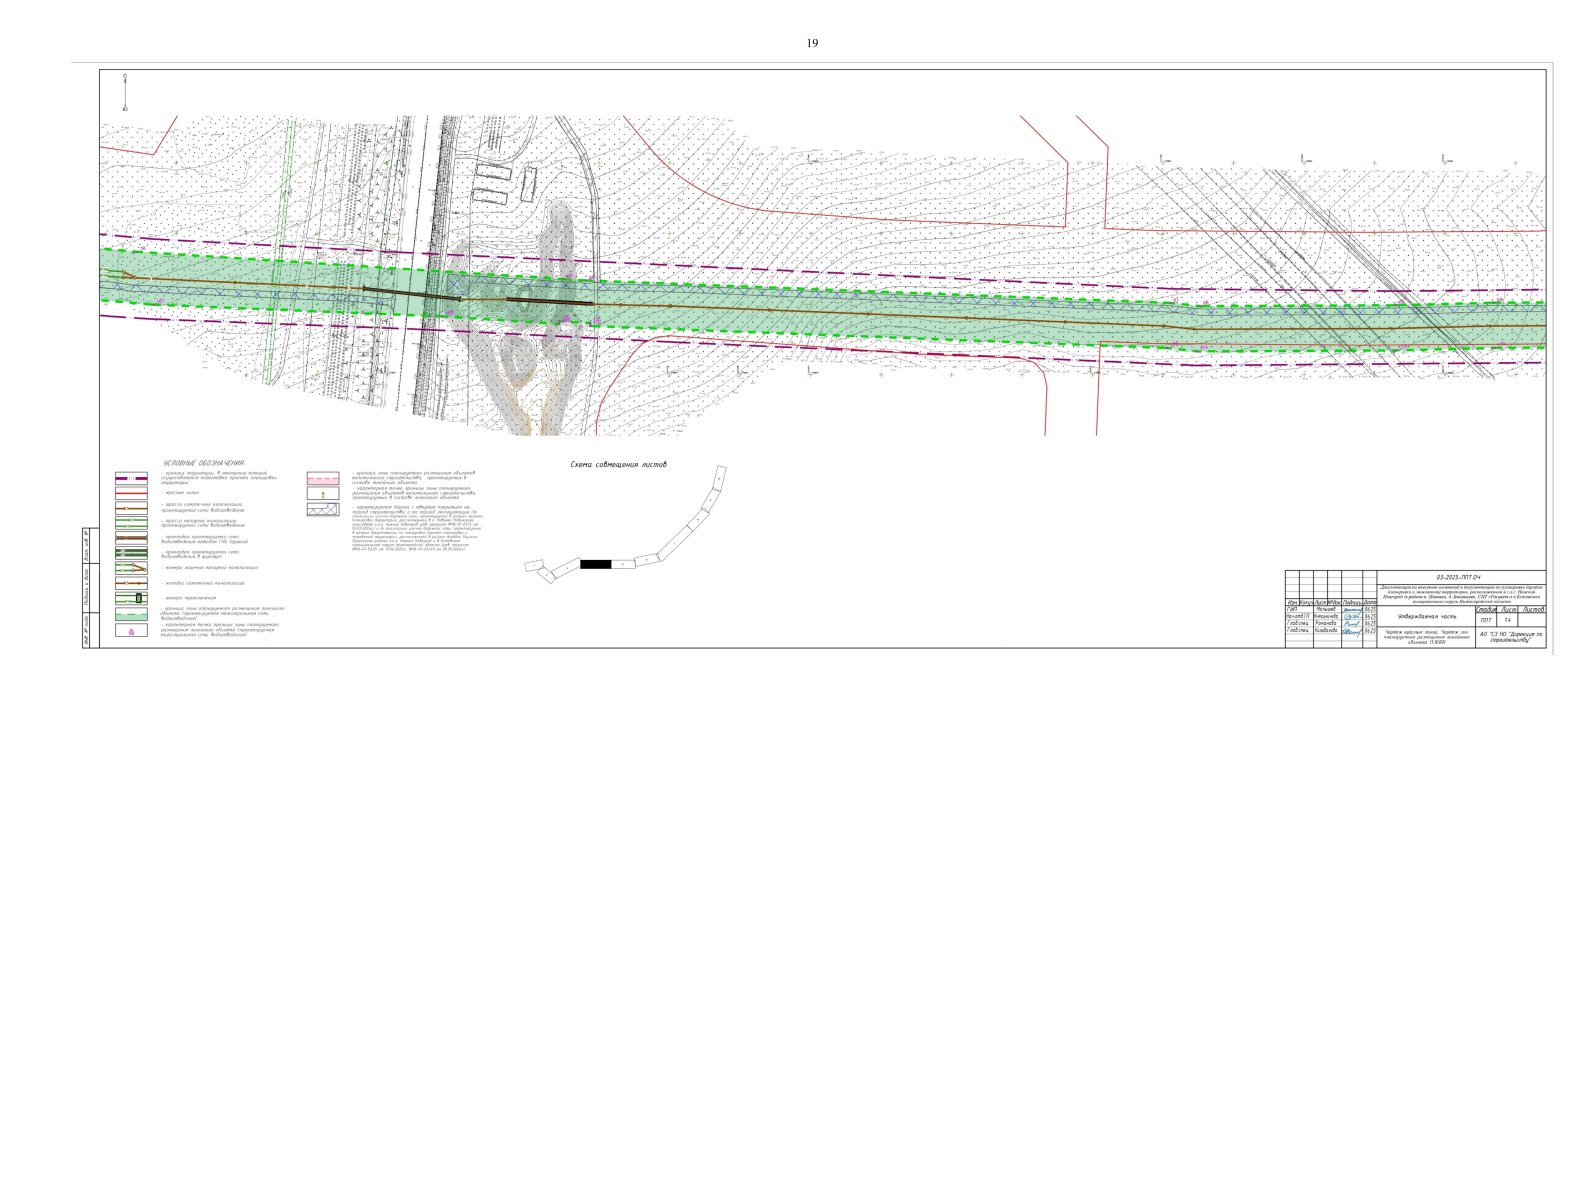Click 'Утверждаемая часть' in title block
The image size is (1596, 1200).
[x=1427, y=618]
